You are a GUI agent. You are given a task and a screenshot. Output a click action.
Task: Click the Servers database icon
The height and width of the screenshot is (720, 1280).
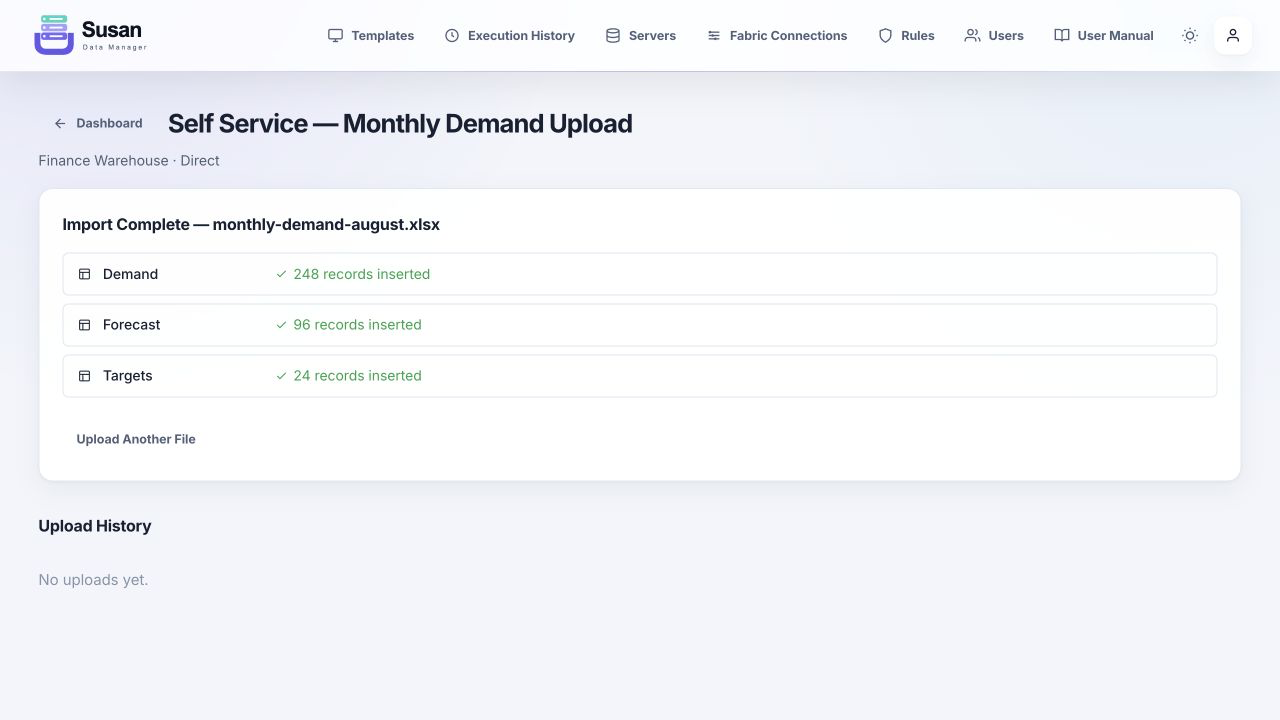613,35
